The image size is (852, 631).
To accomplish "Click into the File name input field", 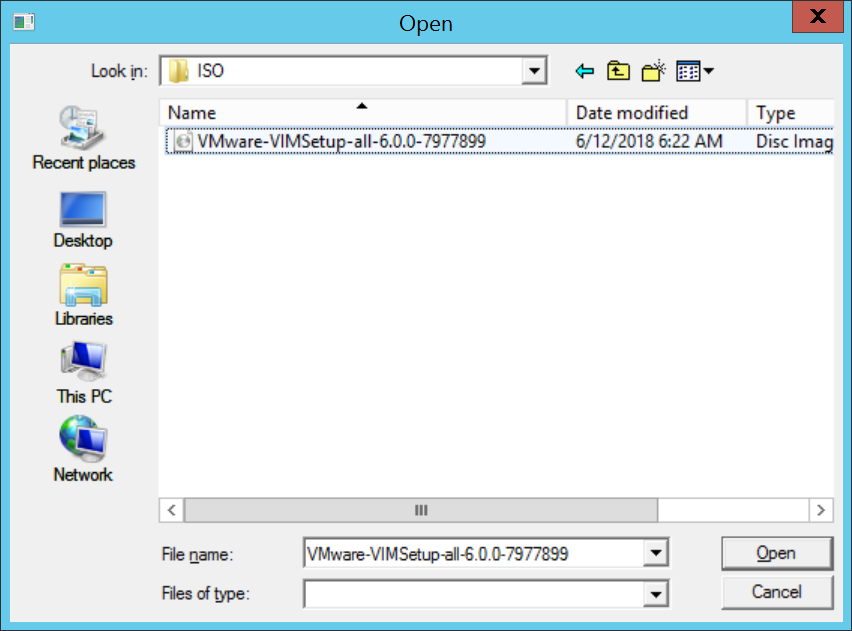I will 473,553.
